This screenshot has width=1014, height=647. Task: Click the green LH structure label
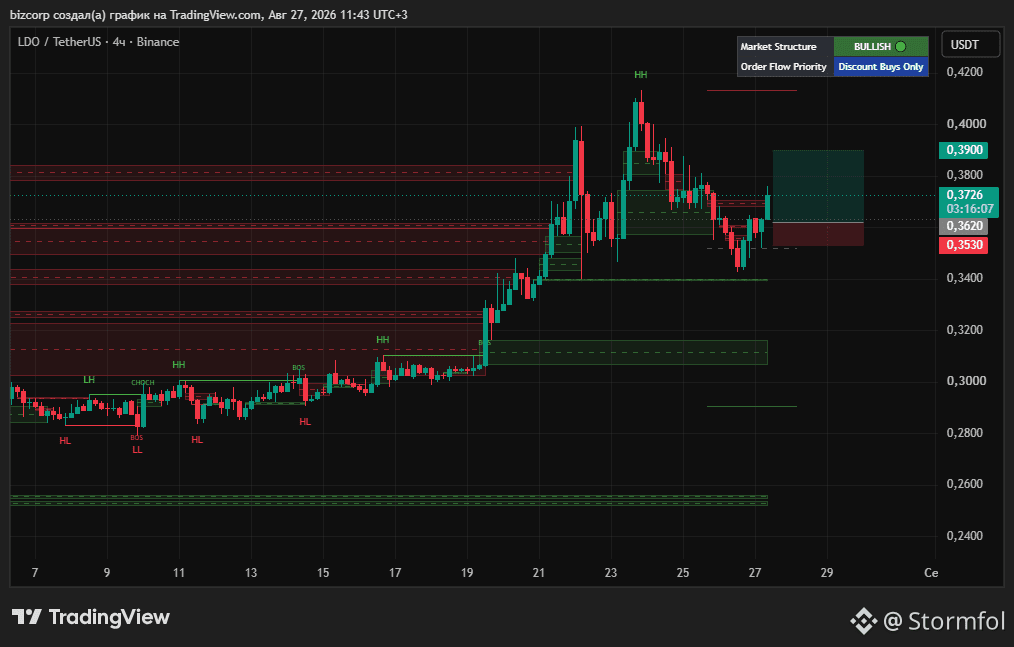(x=89, y=380)
